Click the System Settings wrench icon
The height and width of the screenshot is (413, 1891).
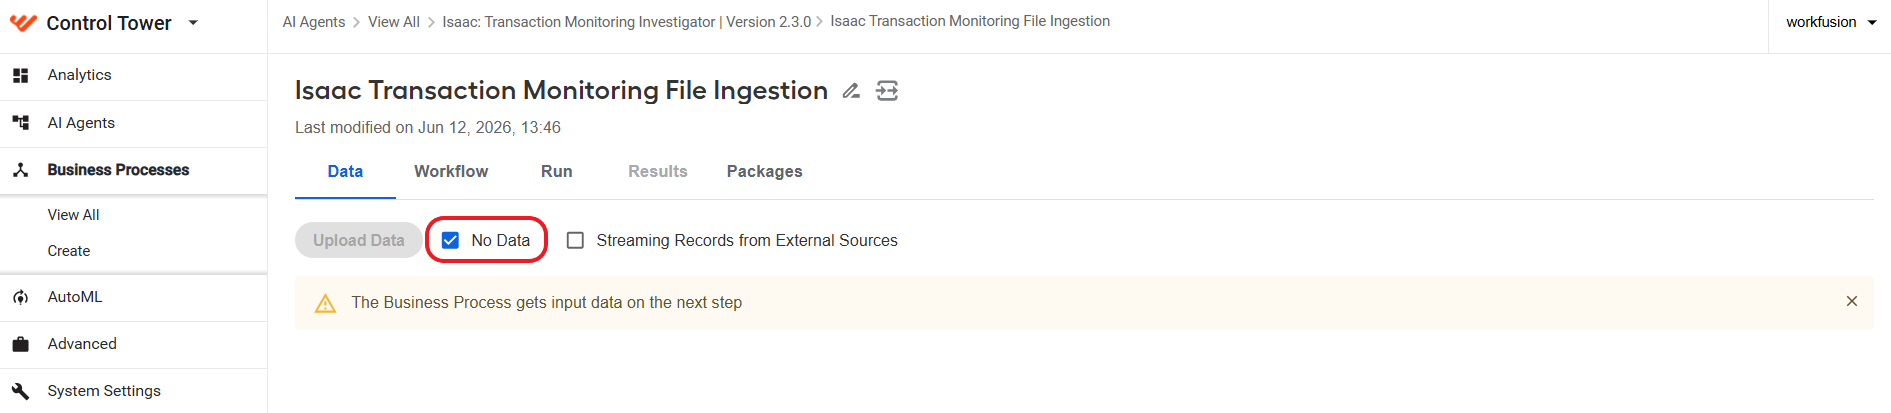21,391
